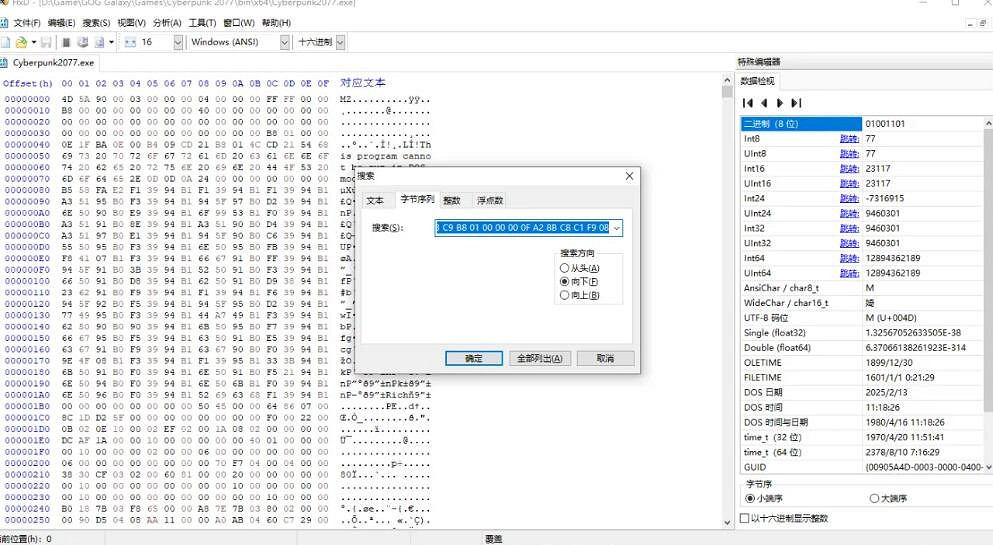Open a file using the folder icon
This screenshot has width=993, height=545.
21,42
